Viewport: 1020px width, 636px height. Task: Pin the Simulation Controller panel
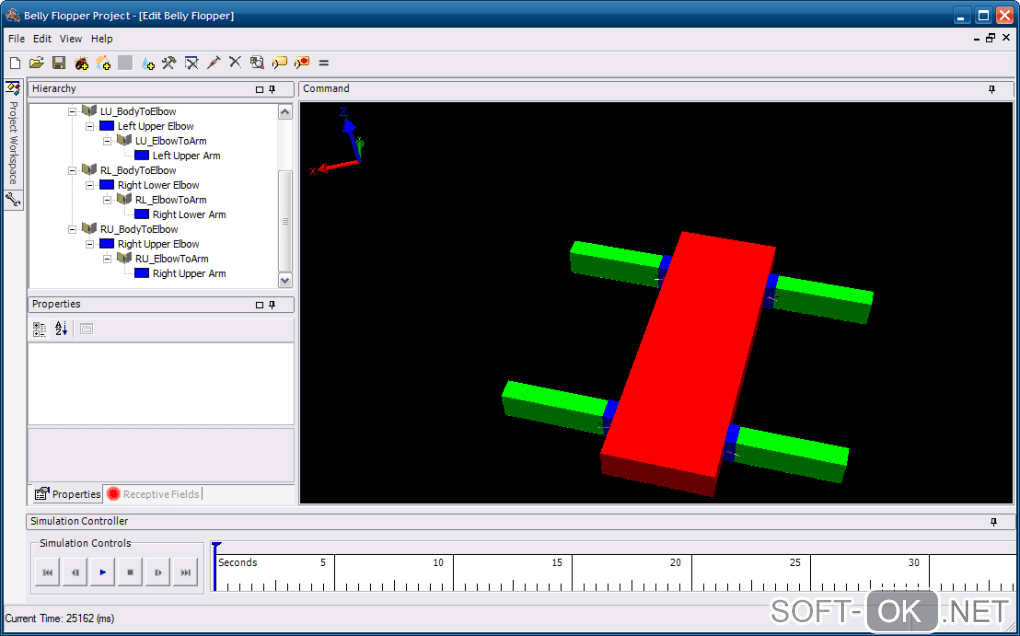(x=993, y=522)
